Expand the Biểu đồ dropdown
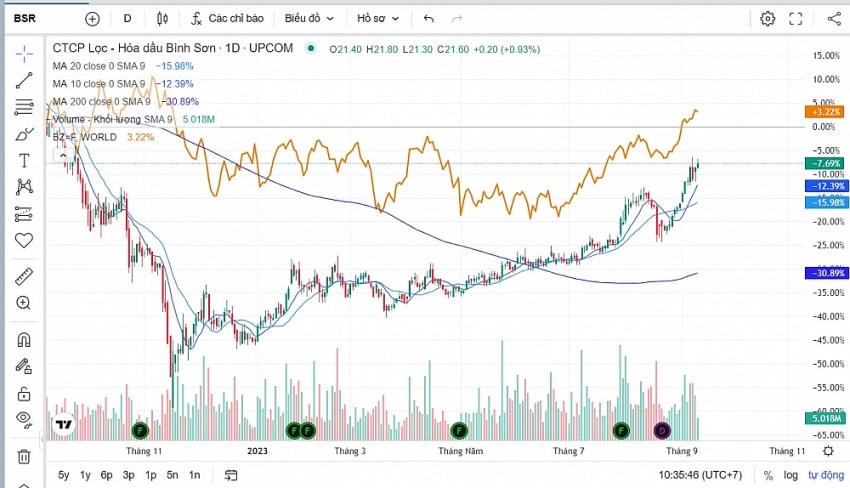Viewport: 850px width, 488px height. [309, 19]
